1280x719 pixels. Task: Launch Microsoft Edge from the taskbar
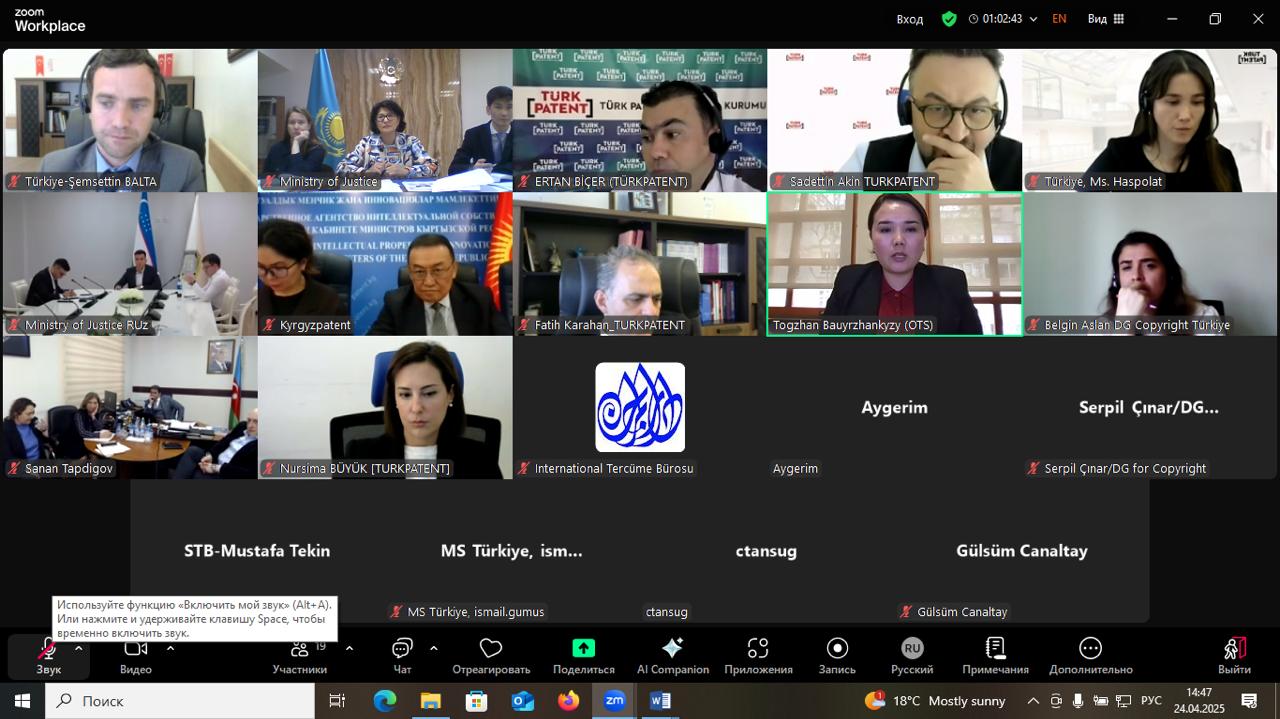point(385,701)
